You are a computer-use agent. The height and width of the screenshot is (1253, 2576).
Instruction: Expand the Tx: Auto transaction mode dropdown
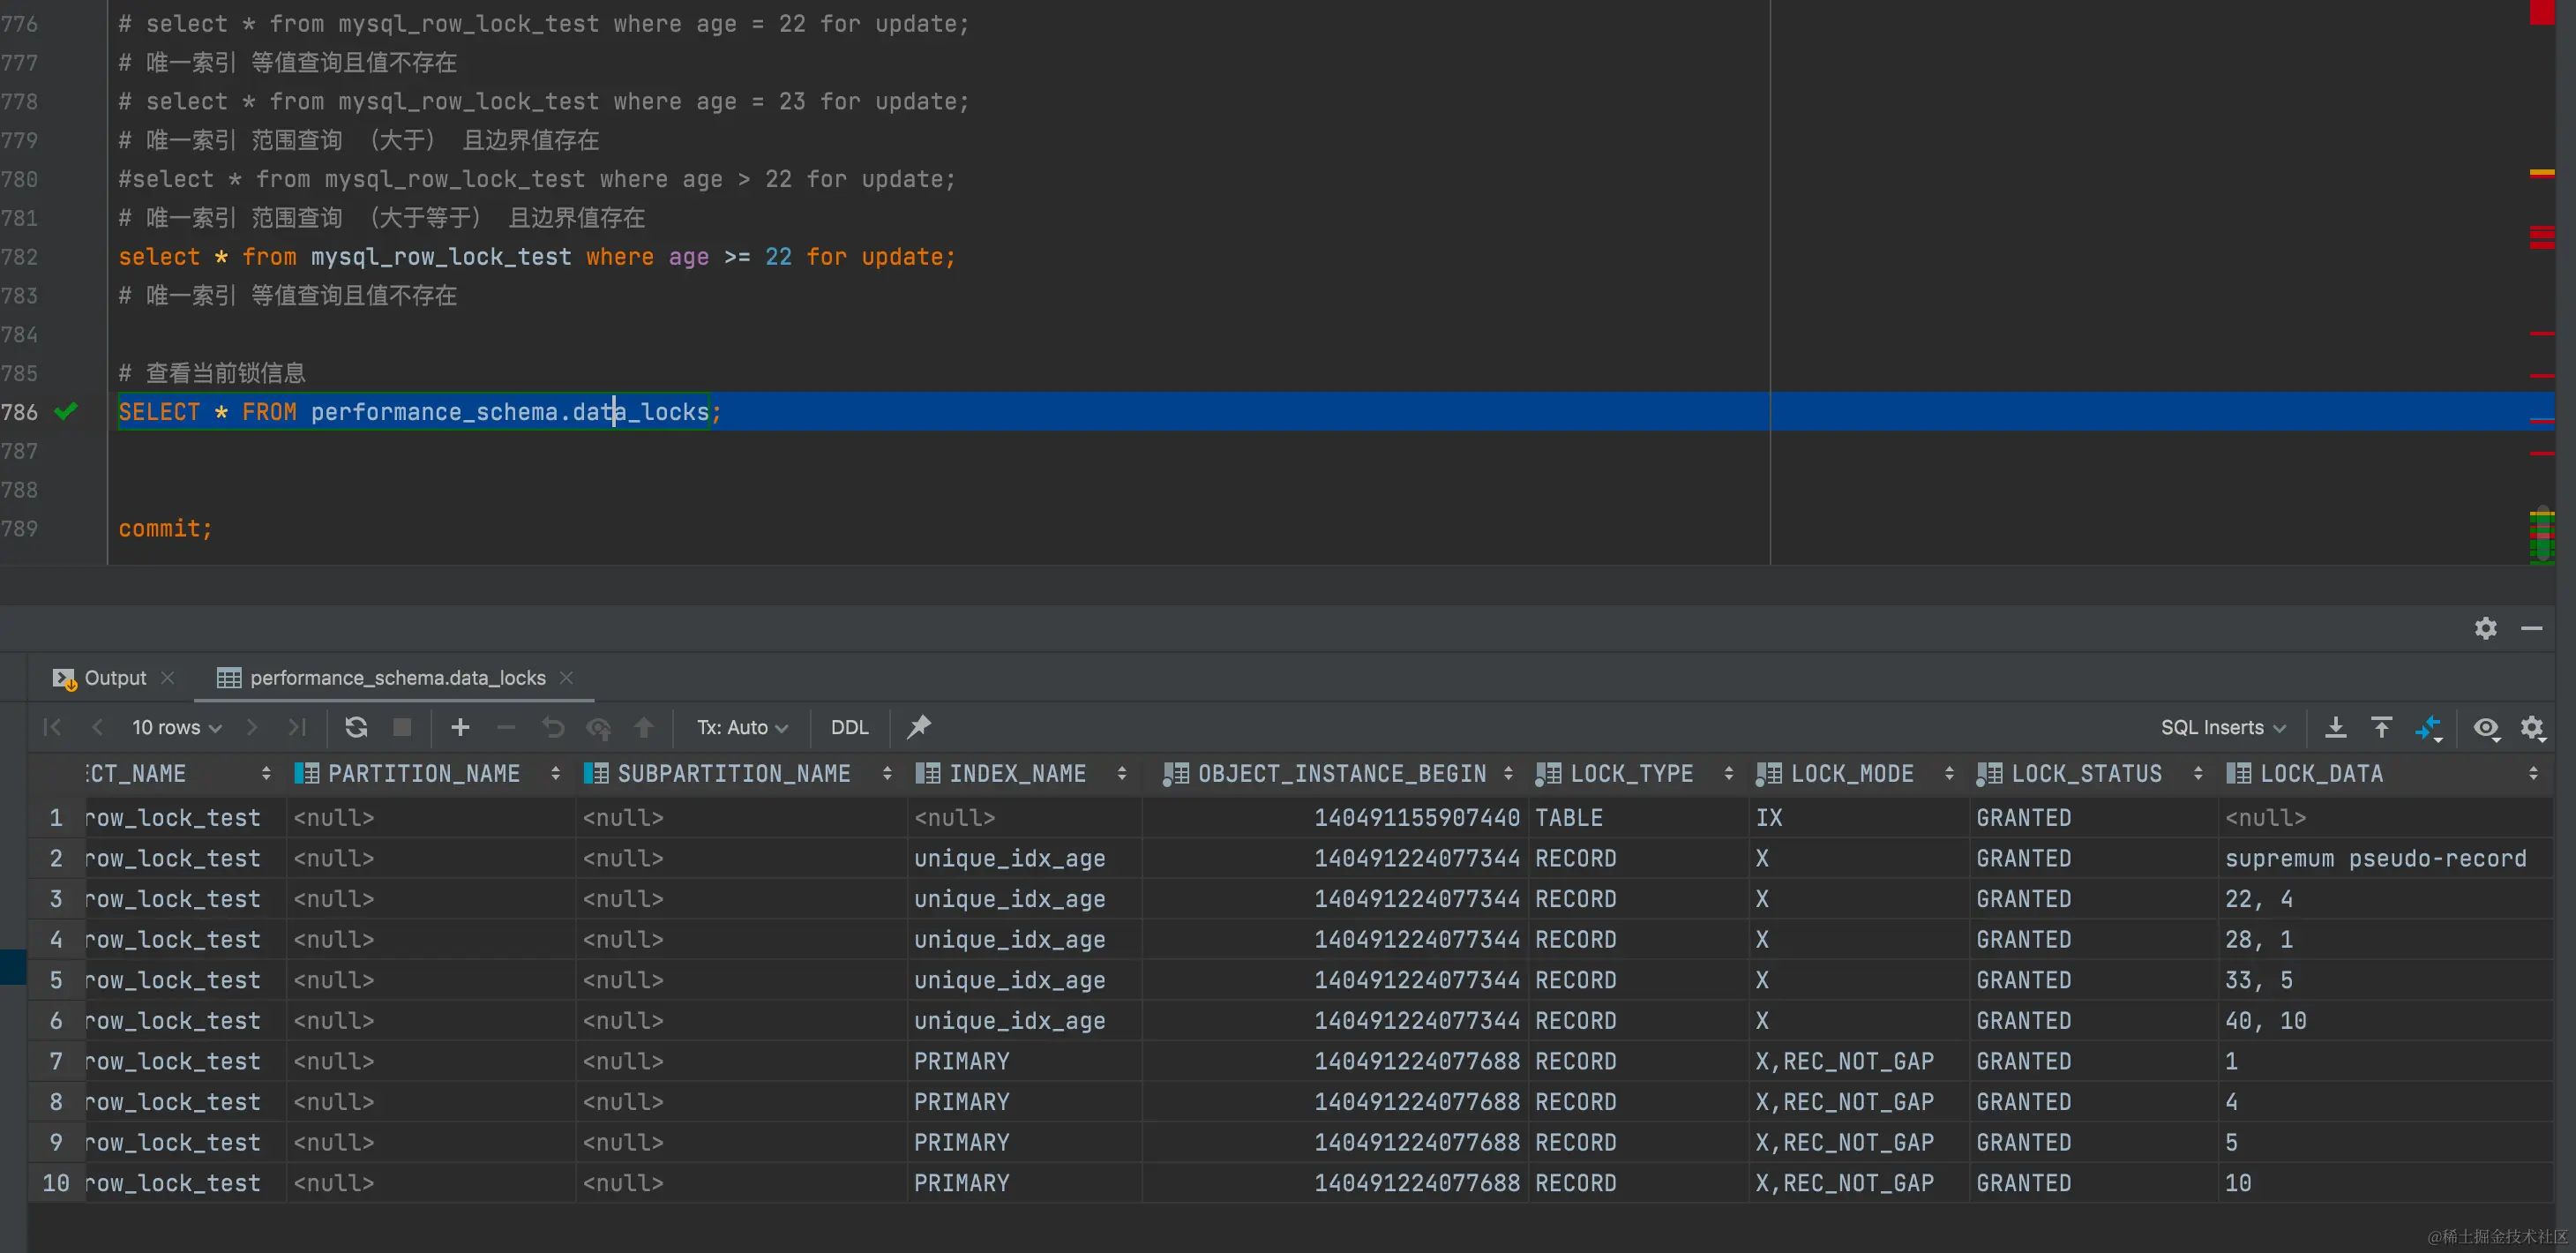742,727
